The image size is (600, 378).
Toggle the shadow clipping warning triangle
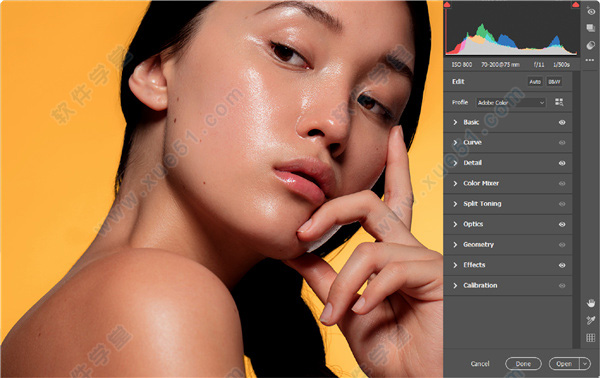click(447, 5)
